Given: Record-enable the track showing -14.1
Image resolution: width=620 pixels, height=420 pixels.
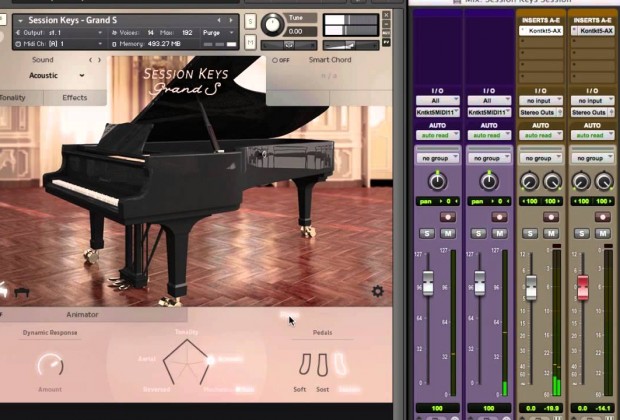Looking at the screenshot, I should 603,217.
